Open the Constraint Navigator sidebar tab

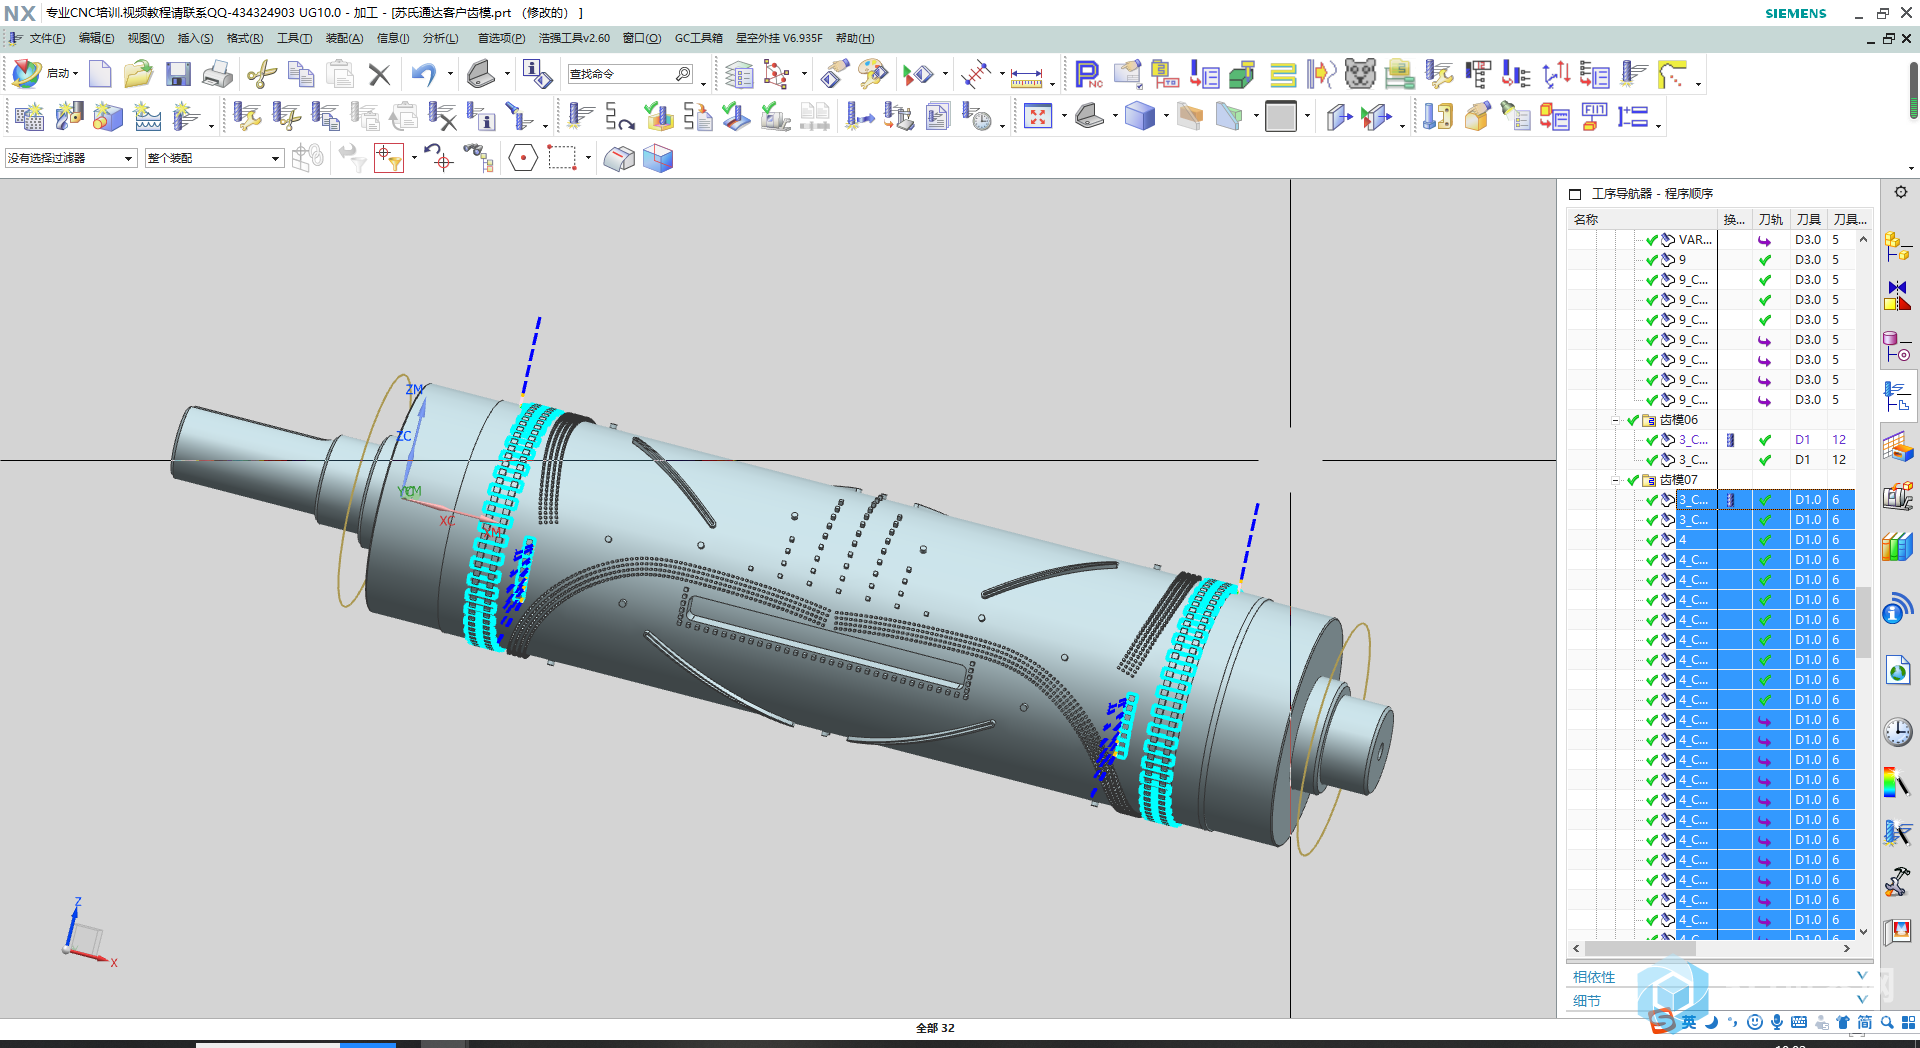tap(1898, 295)
